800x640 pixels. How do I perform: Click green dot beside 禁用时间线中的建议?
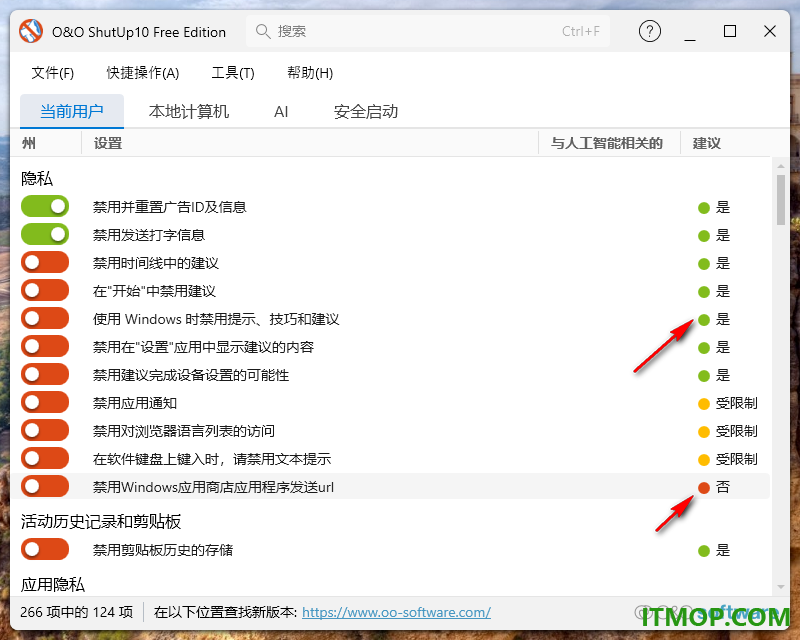coord(704,264)
